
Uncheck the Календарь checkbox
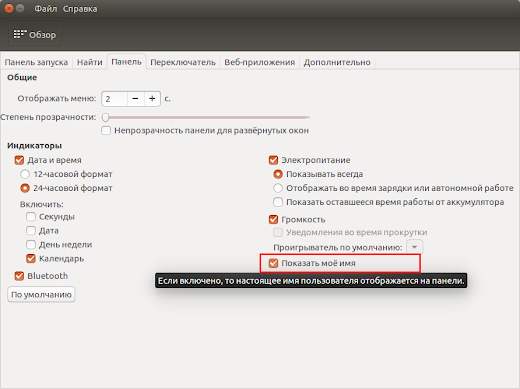[31, 259]
